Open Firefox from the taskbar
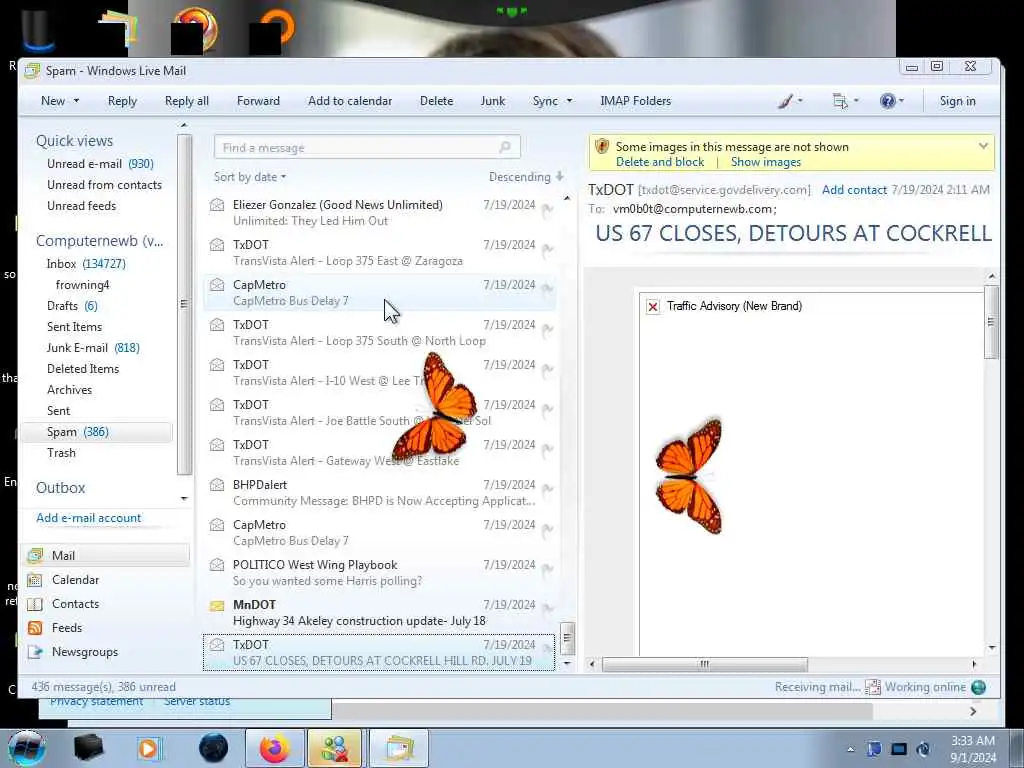1024x768 pixels. (275, 748)
